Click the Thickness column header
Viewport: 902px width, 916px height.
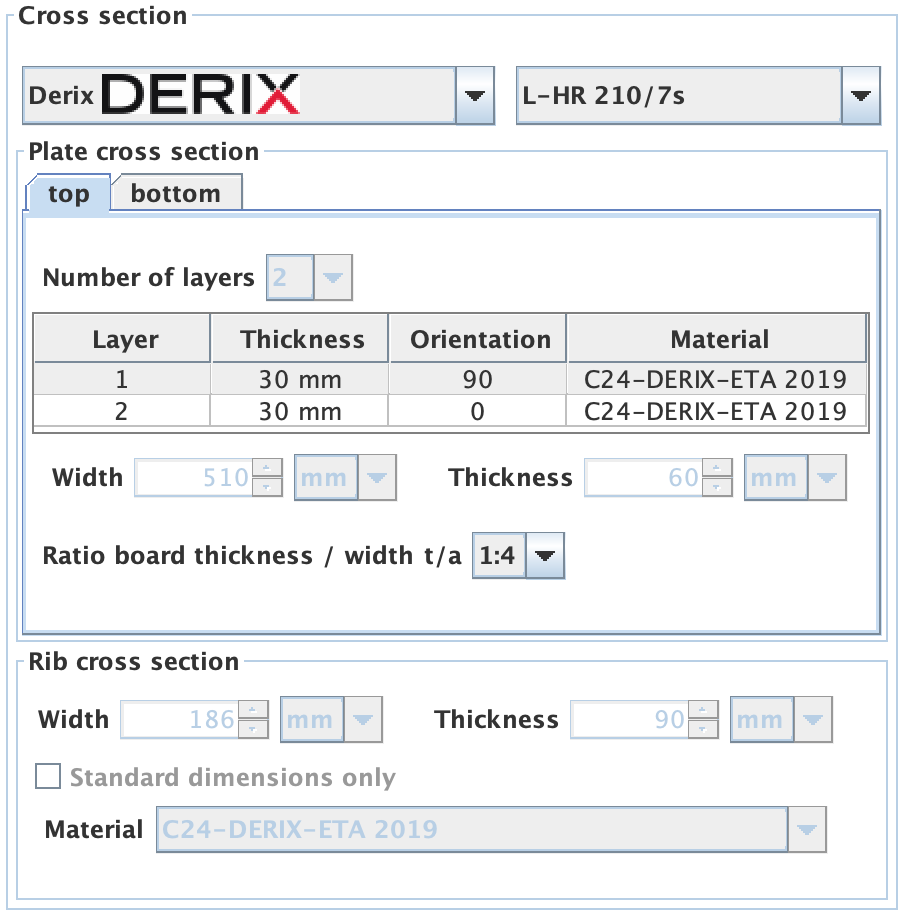(301, 339)
